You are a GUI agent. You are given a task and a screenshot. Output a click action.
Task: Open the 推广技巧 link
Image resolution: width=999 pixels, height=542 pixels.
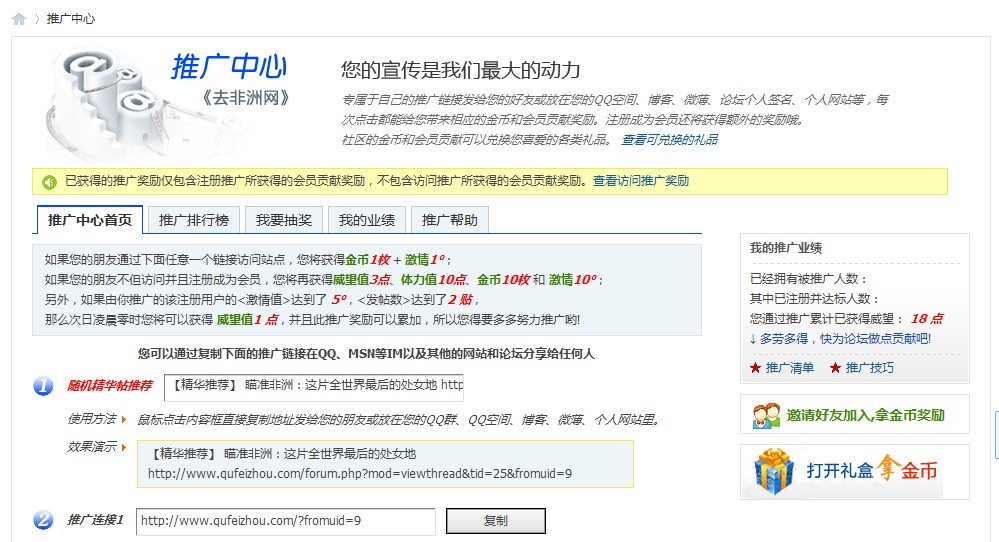(870, 367)
